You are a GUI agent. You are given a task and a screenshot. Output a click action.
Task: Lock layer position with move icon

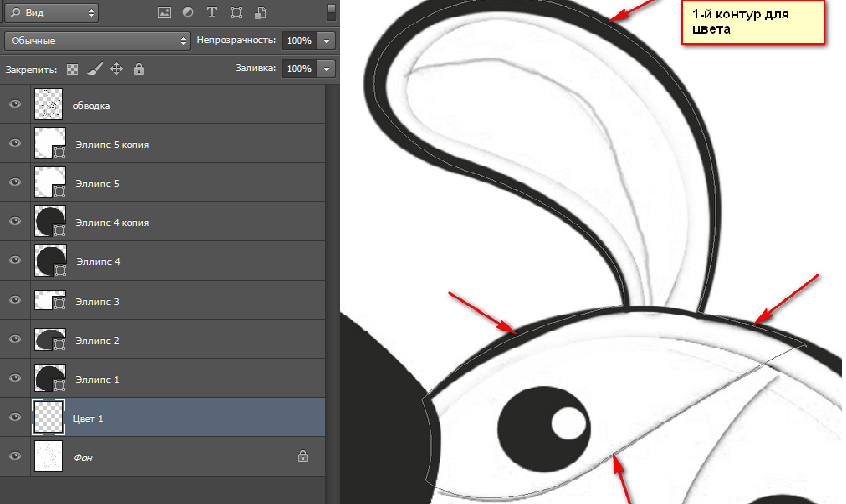pos(116,69)
